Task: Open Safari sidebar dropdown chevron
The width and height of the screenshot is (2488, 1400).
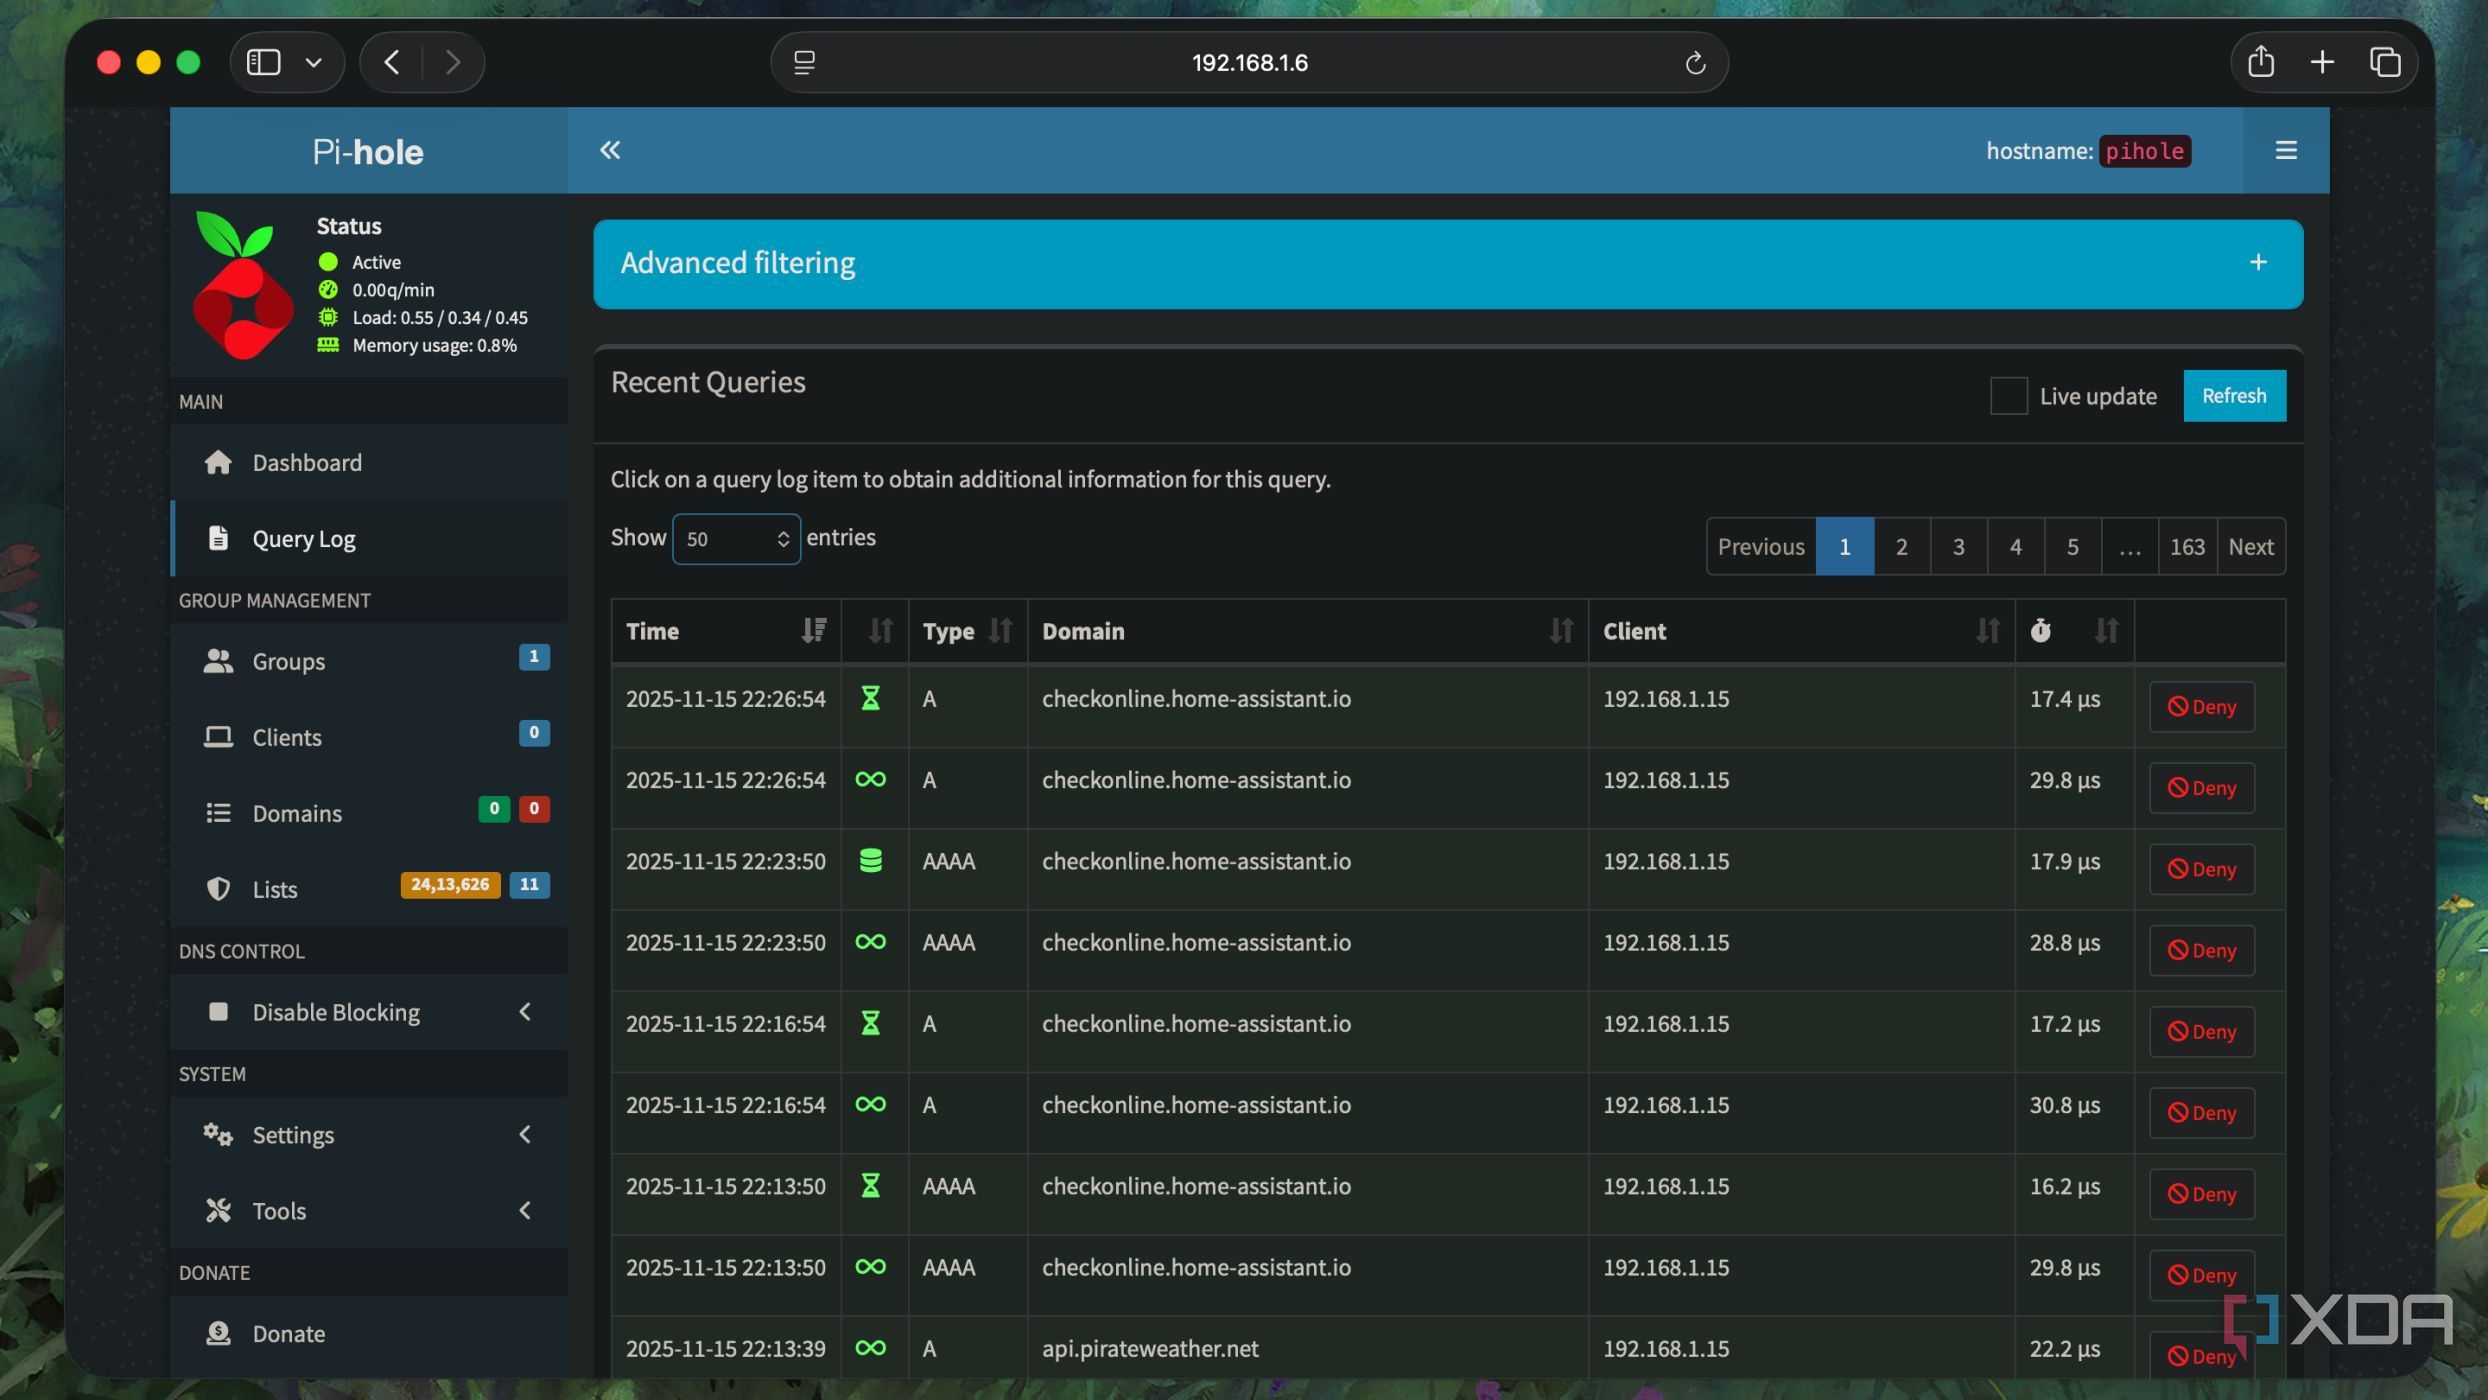Action: [x=313, y=62]
